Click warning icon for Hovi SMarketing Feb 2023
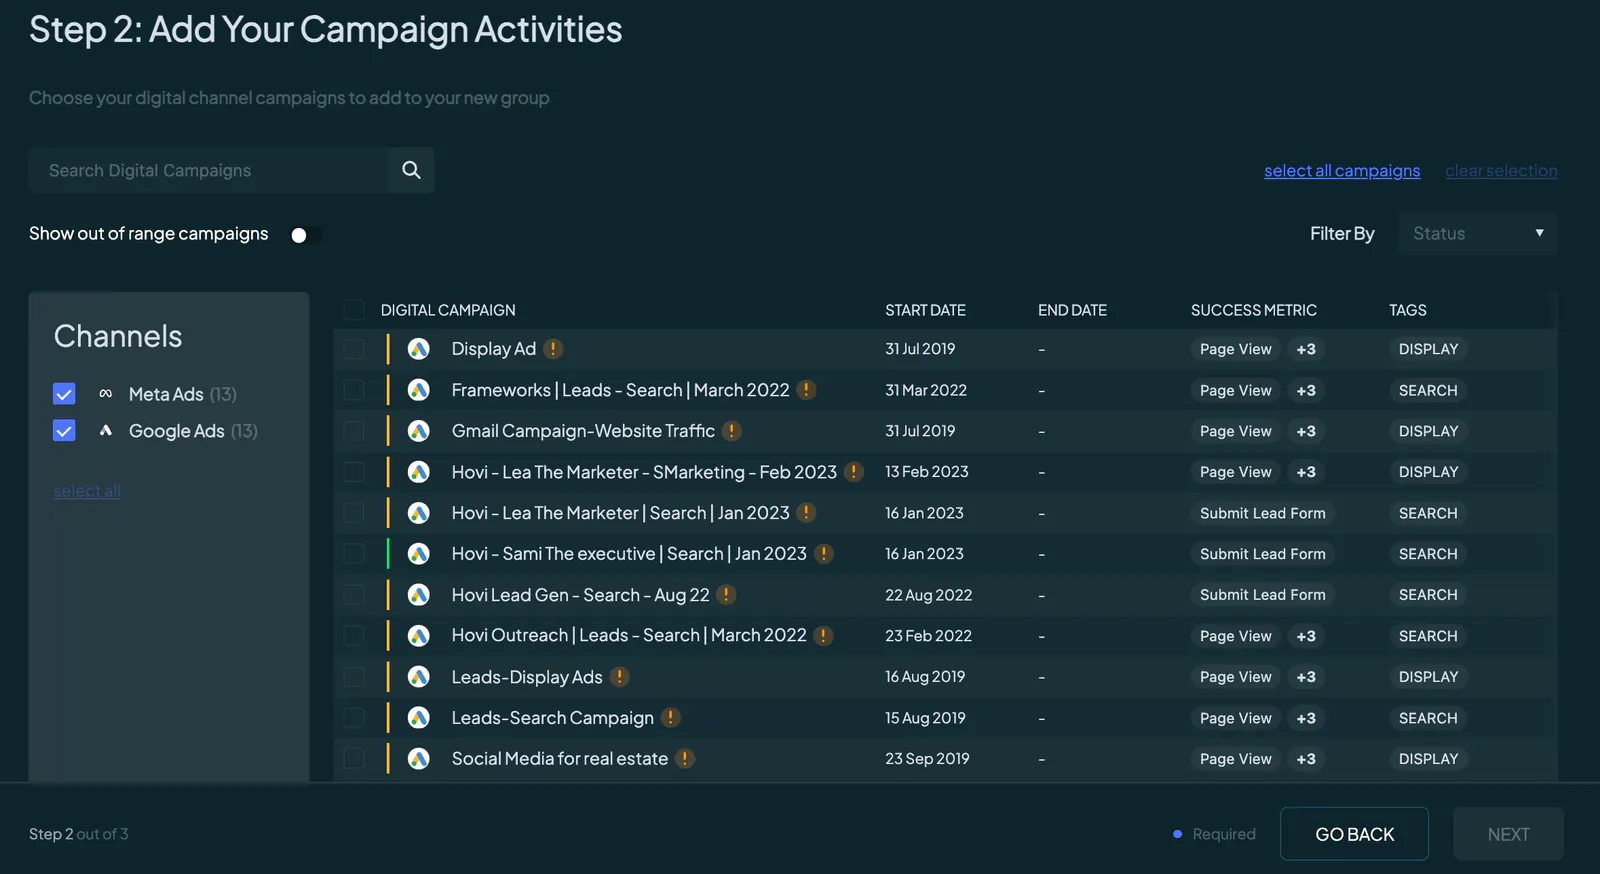Screen dimensions: 1600x874 [854, 472]
